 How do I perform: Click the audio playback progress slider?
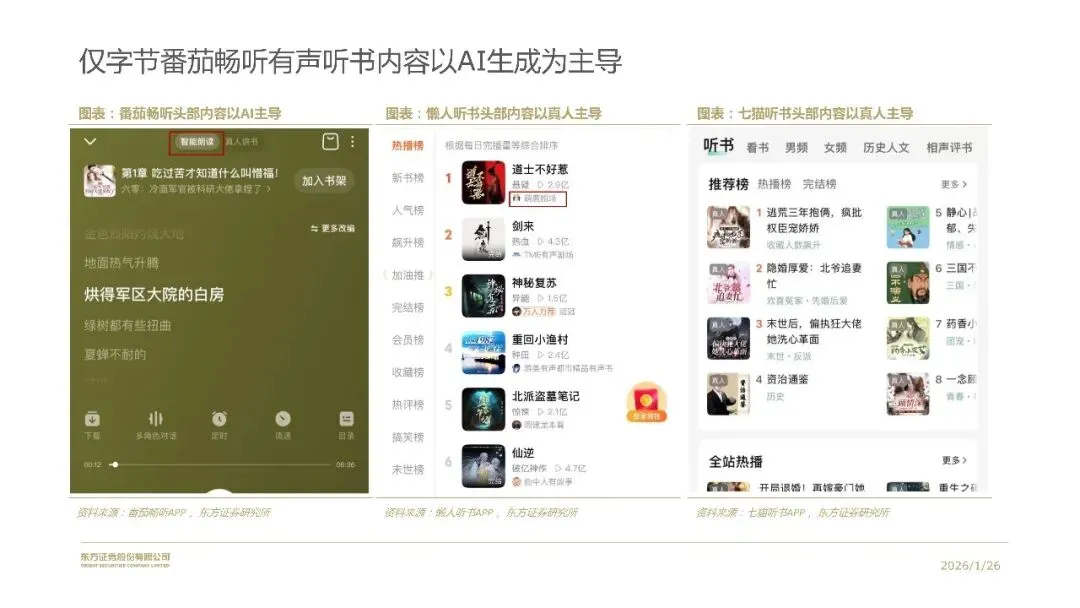pyautogui.click(x=219, y=465)
